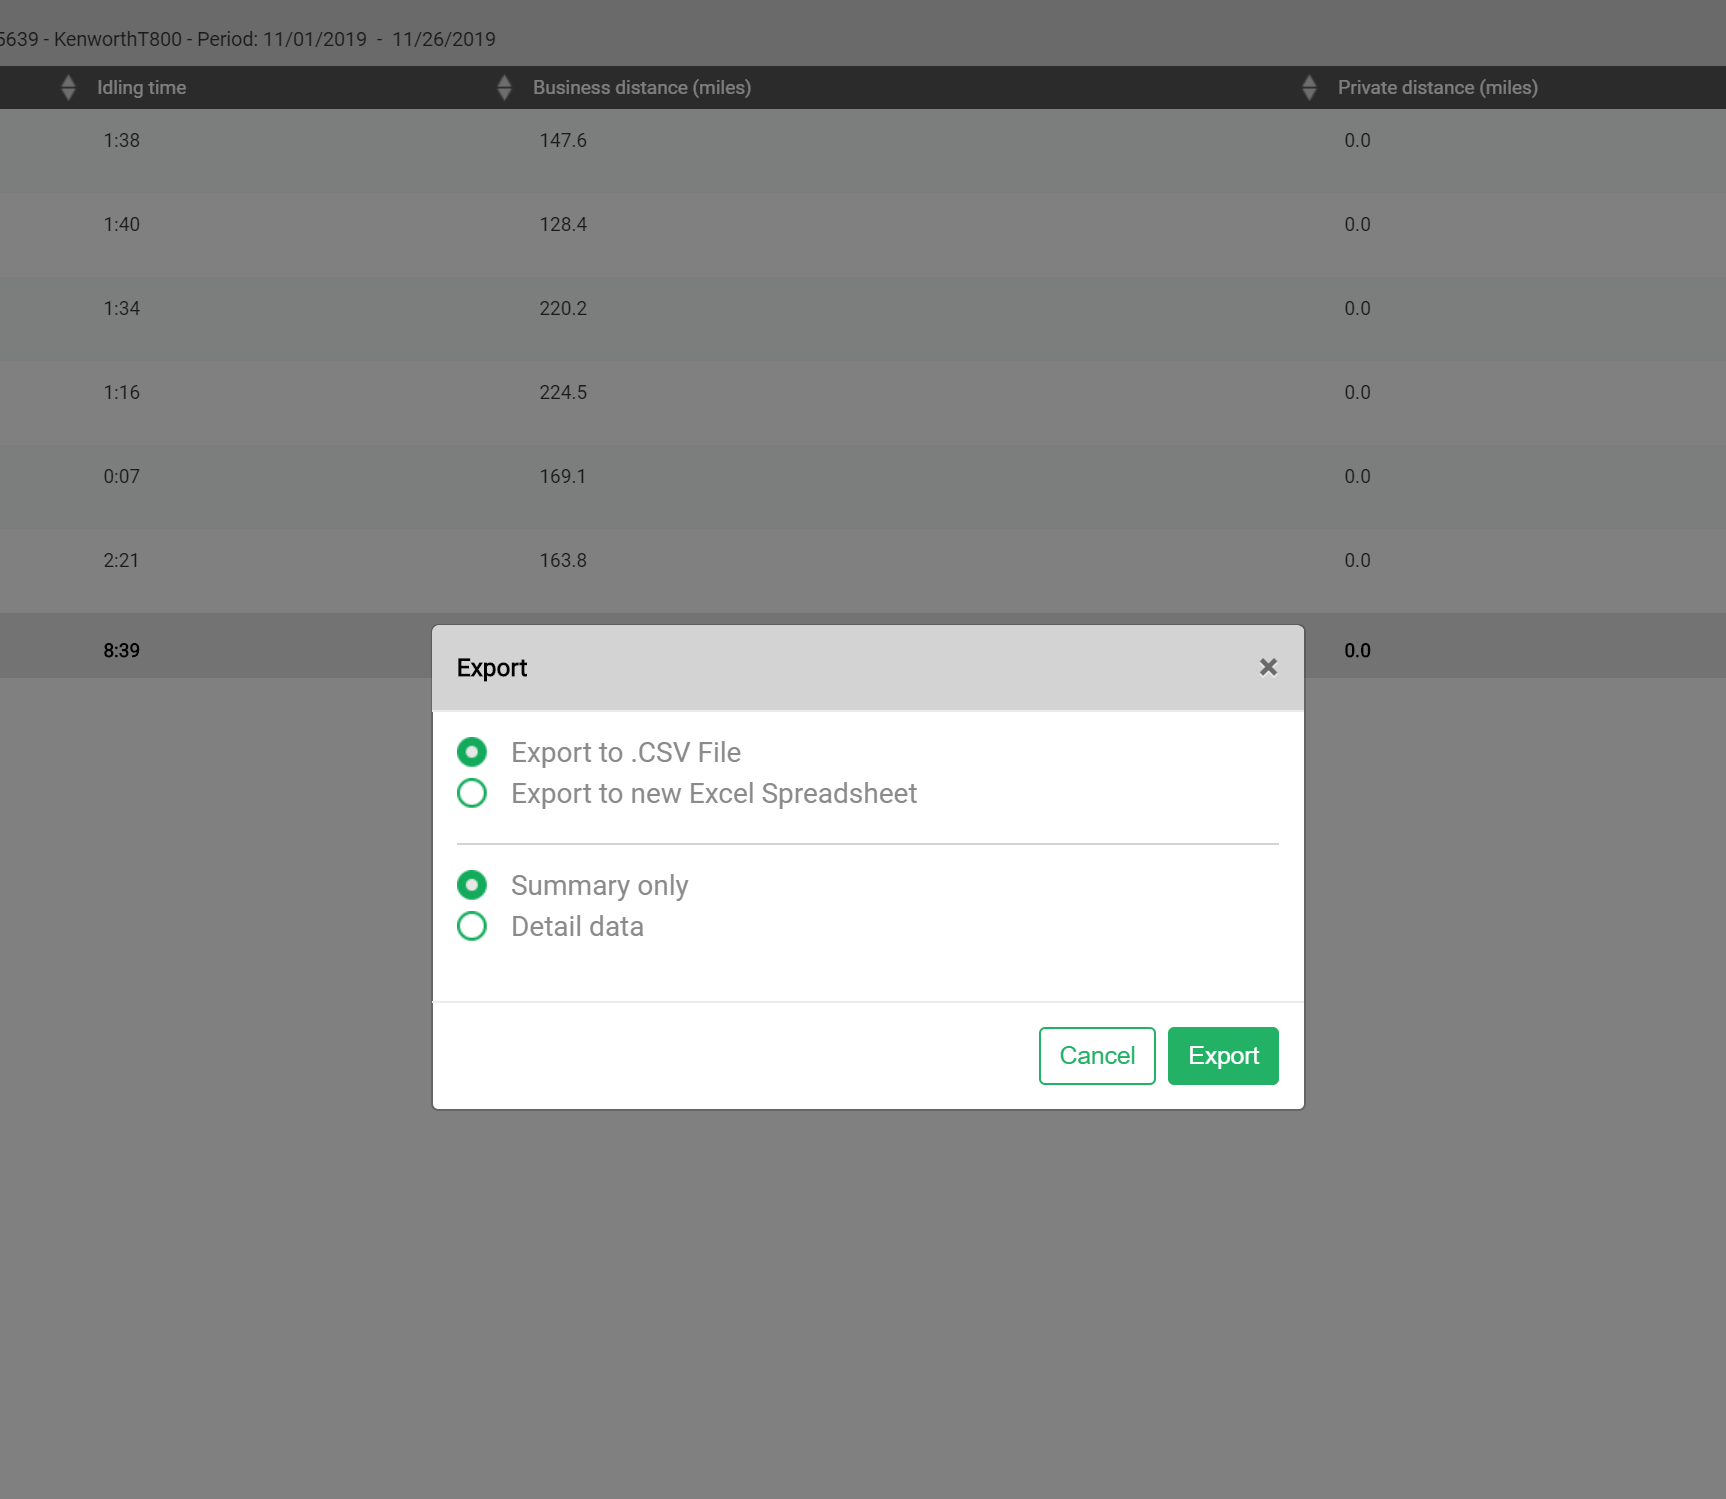
Task: Click the Idling time column header
Action: point(141,88)
